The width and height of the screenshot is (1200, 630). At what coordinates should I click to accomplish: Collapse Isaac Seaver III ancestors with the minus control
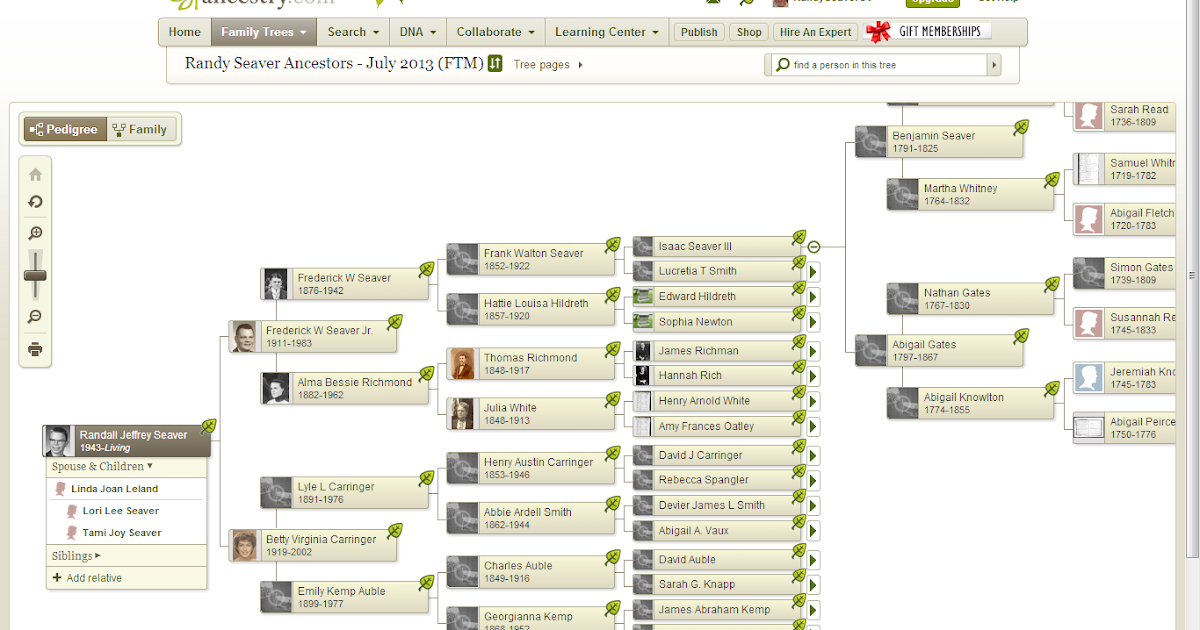click(x=812, y=245)
